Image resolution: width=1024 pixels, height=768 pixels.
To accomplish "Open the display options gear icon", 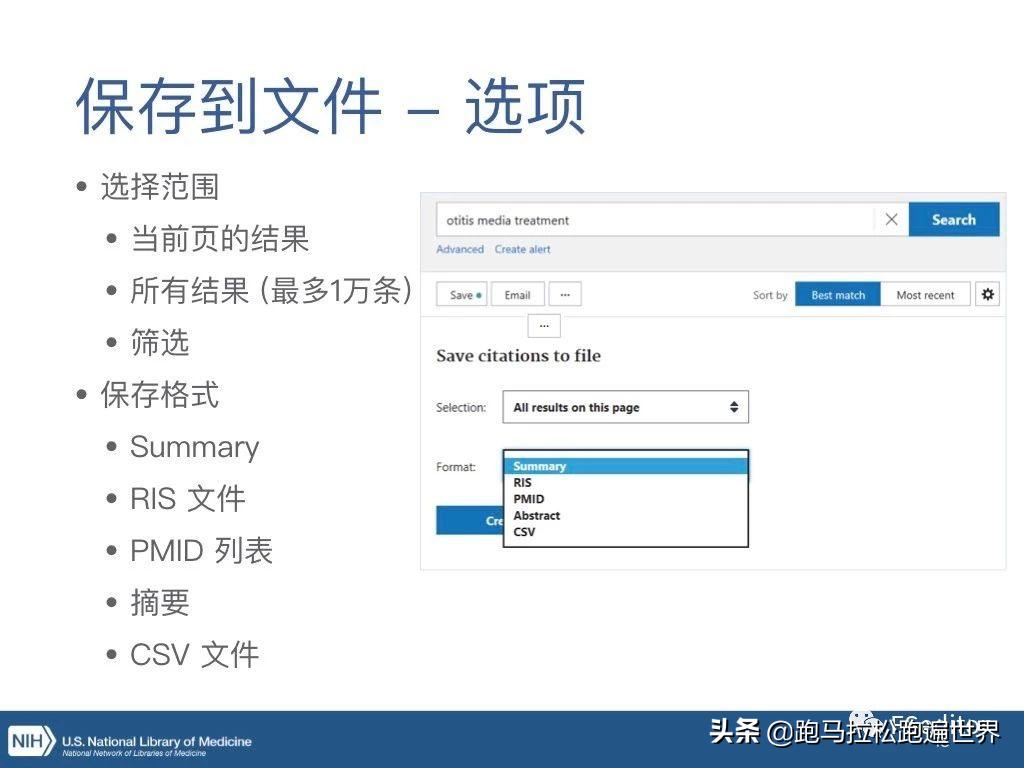I will click(x=987, y=293).
